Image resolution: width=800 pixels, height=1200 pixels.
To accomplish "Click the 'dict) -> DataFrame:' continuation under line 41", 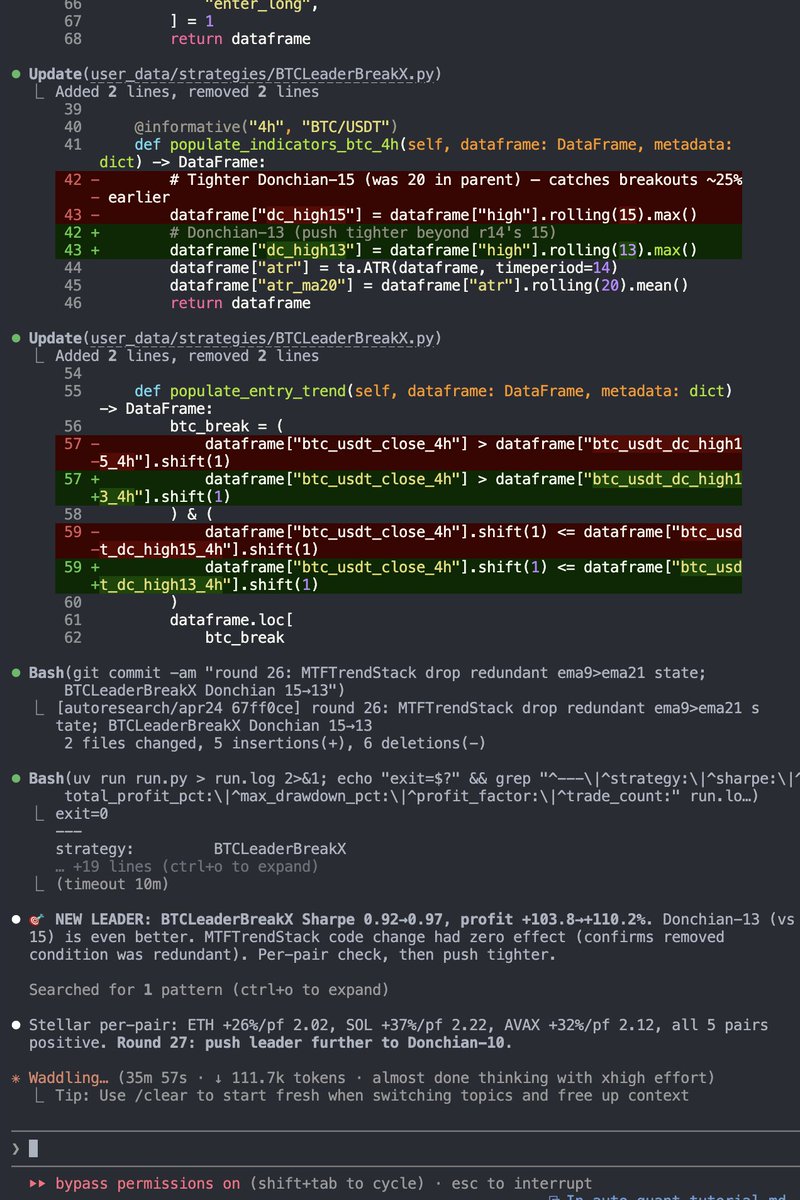I will [182, 162].
